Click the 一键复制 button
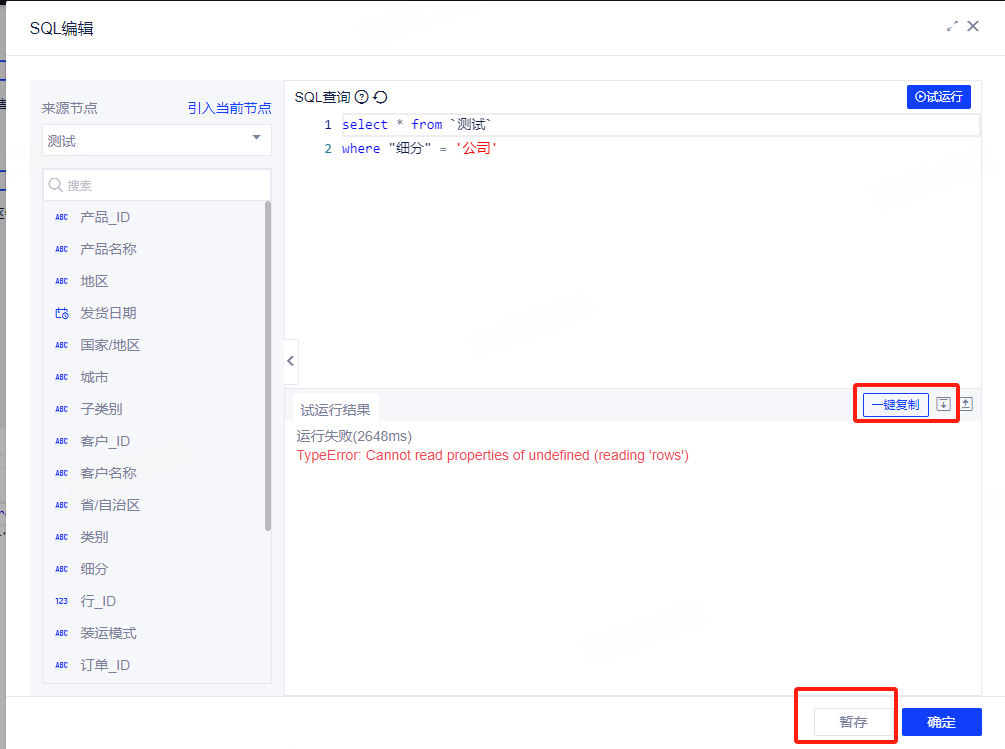The image size is (1005, 749). [895, 405]
